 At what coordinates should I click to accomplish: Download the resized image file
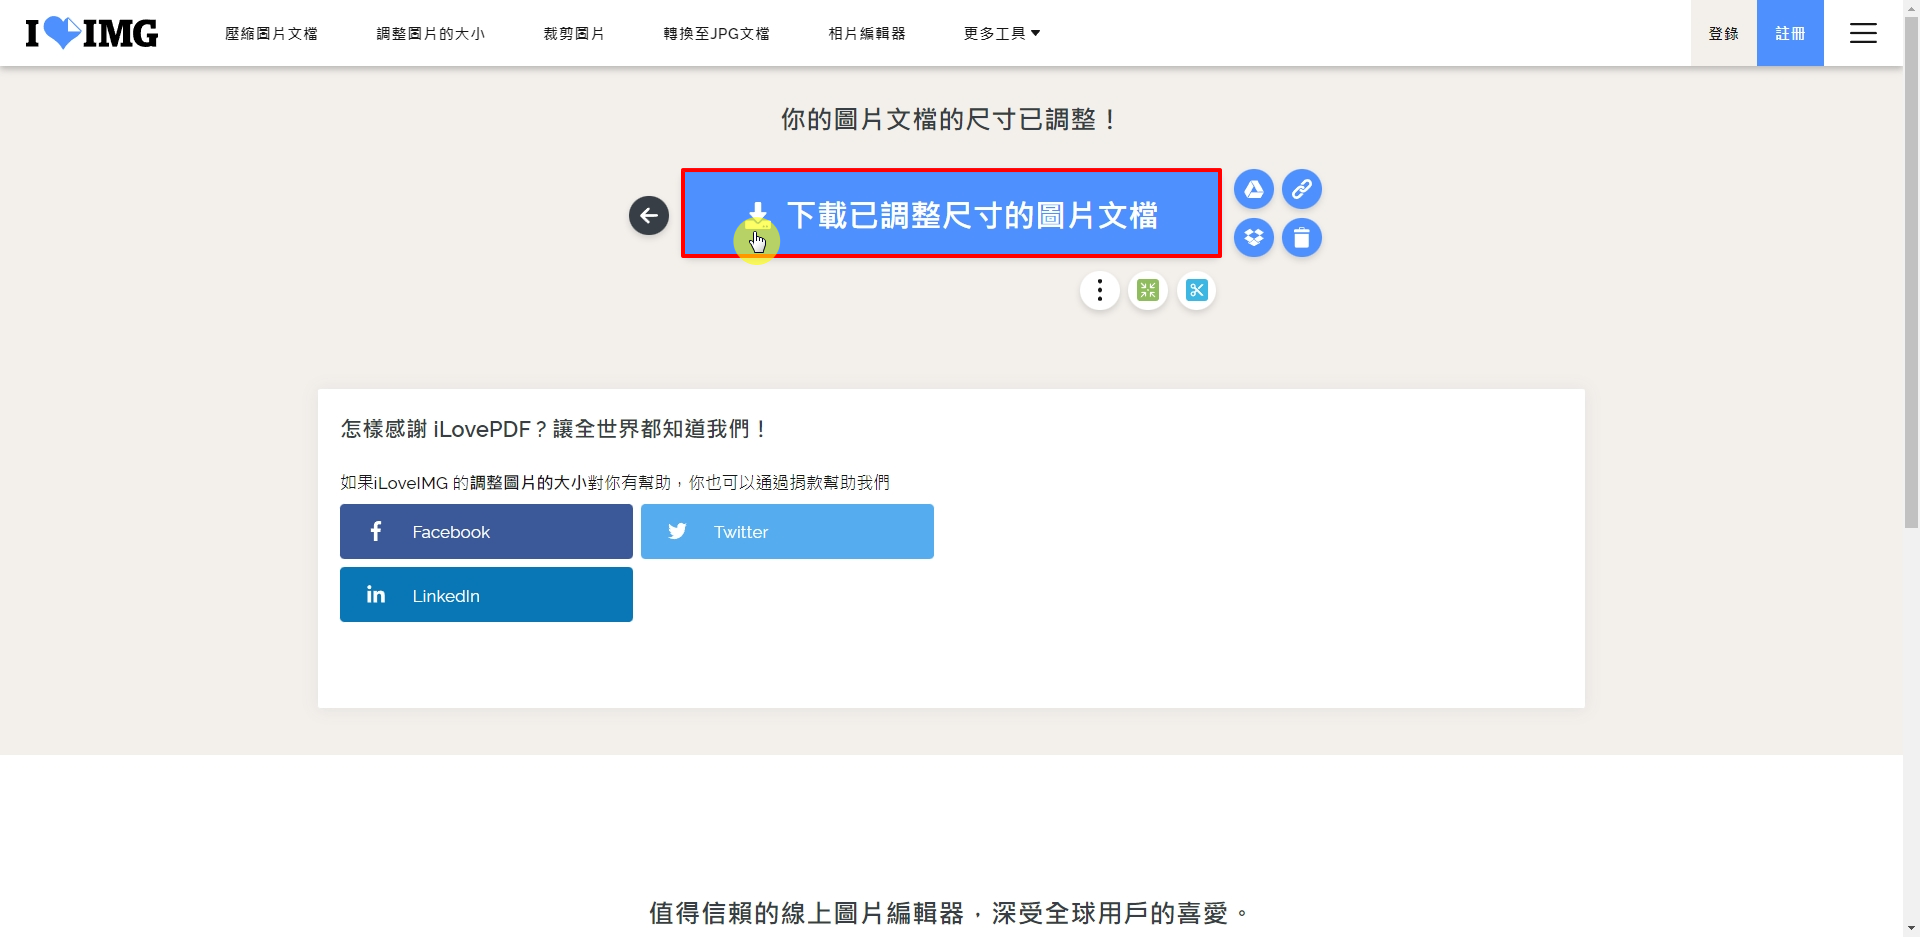(950, 214)
